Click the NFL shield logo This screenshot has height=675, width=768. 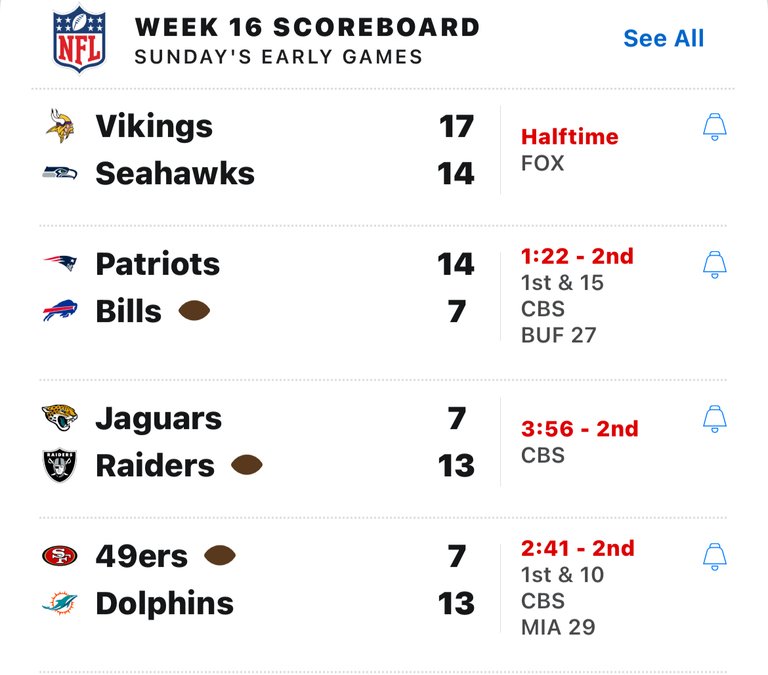[x=79, y=39]
